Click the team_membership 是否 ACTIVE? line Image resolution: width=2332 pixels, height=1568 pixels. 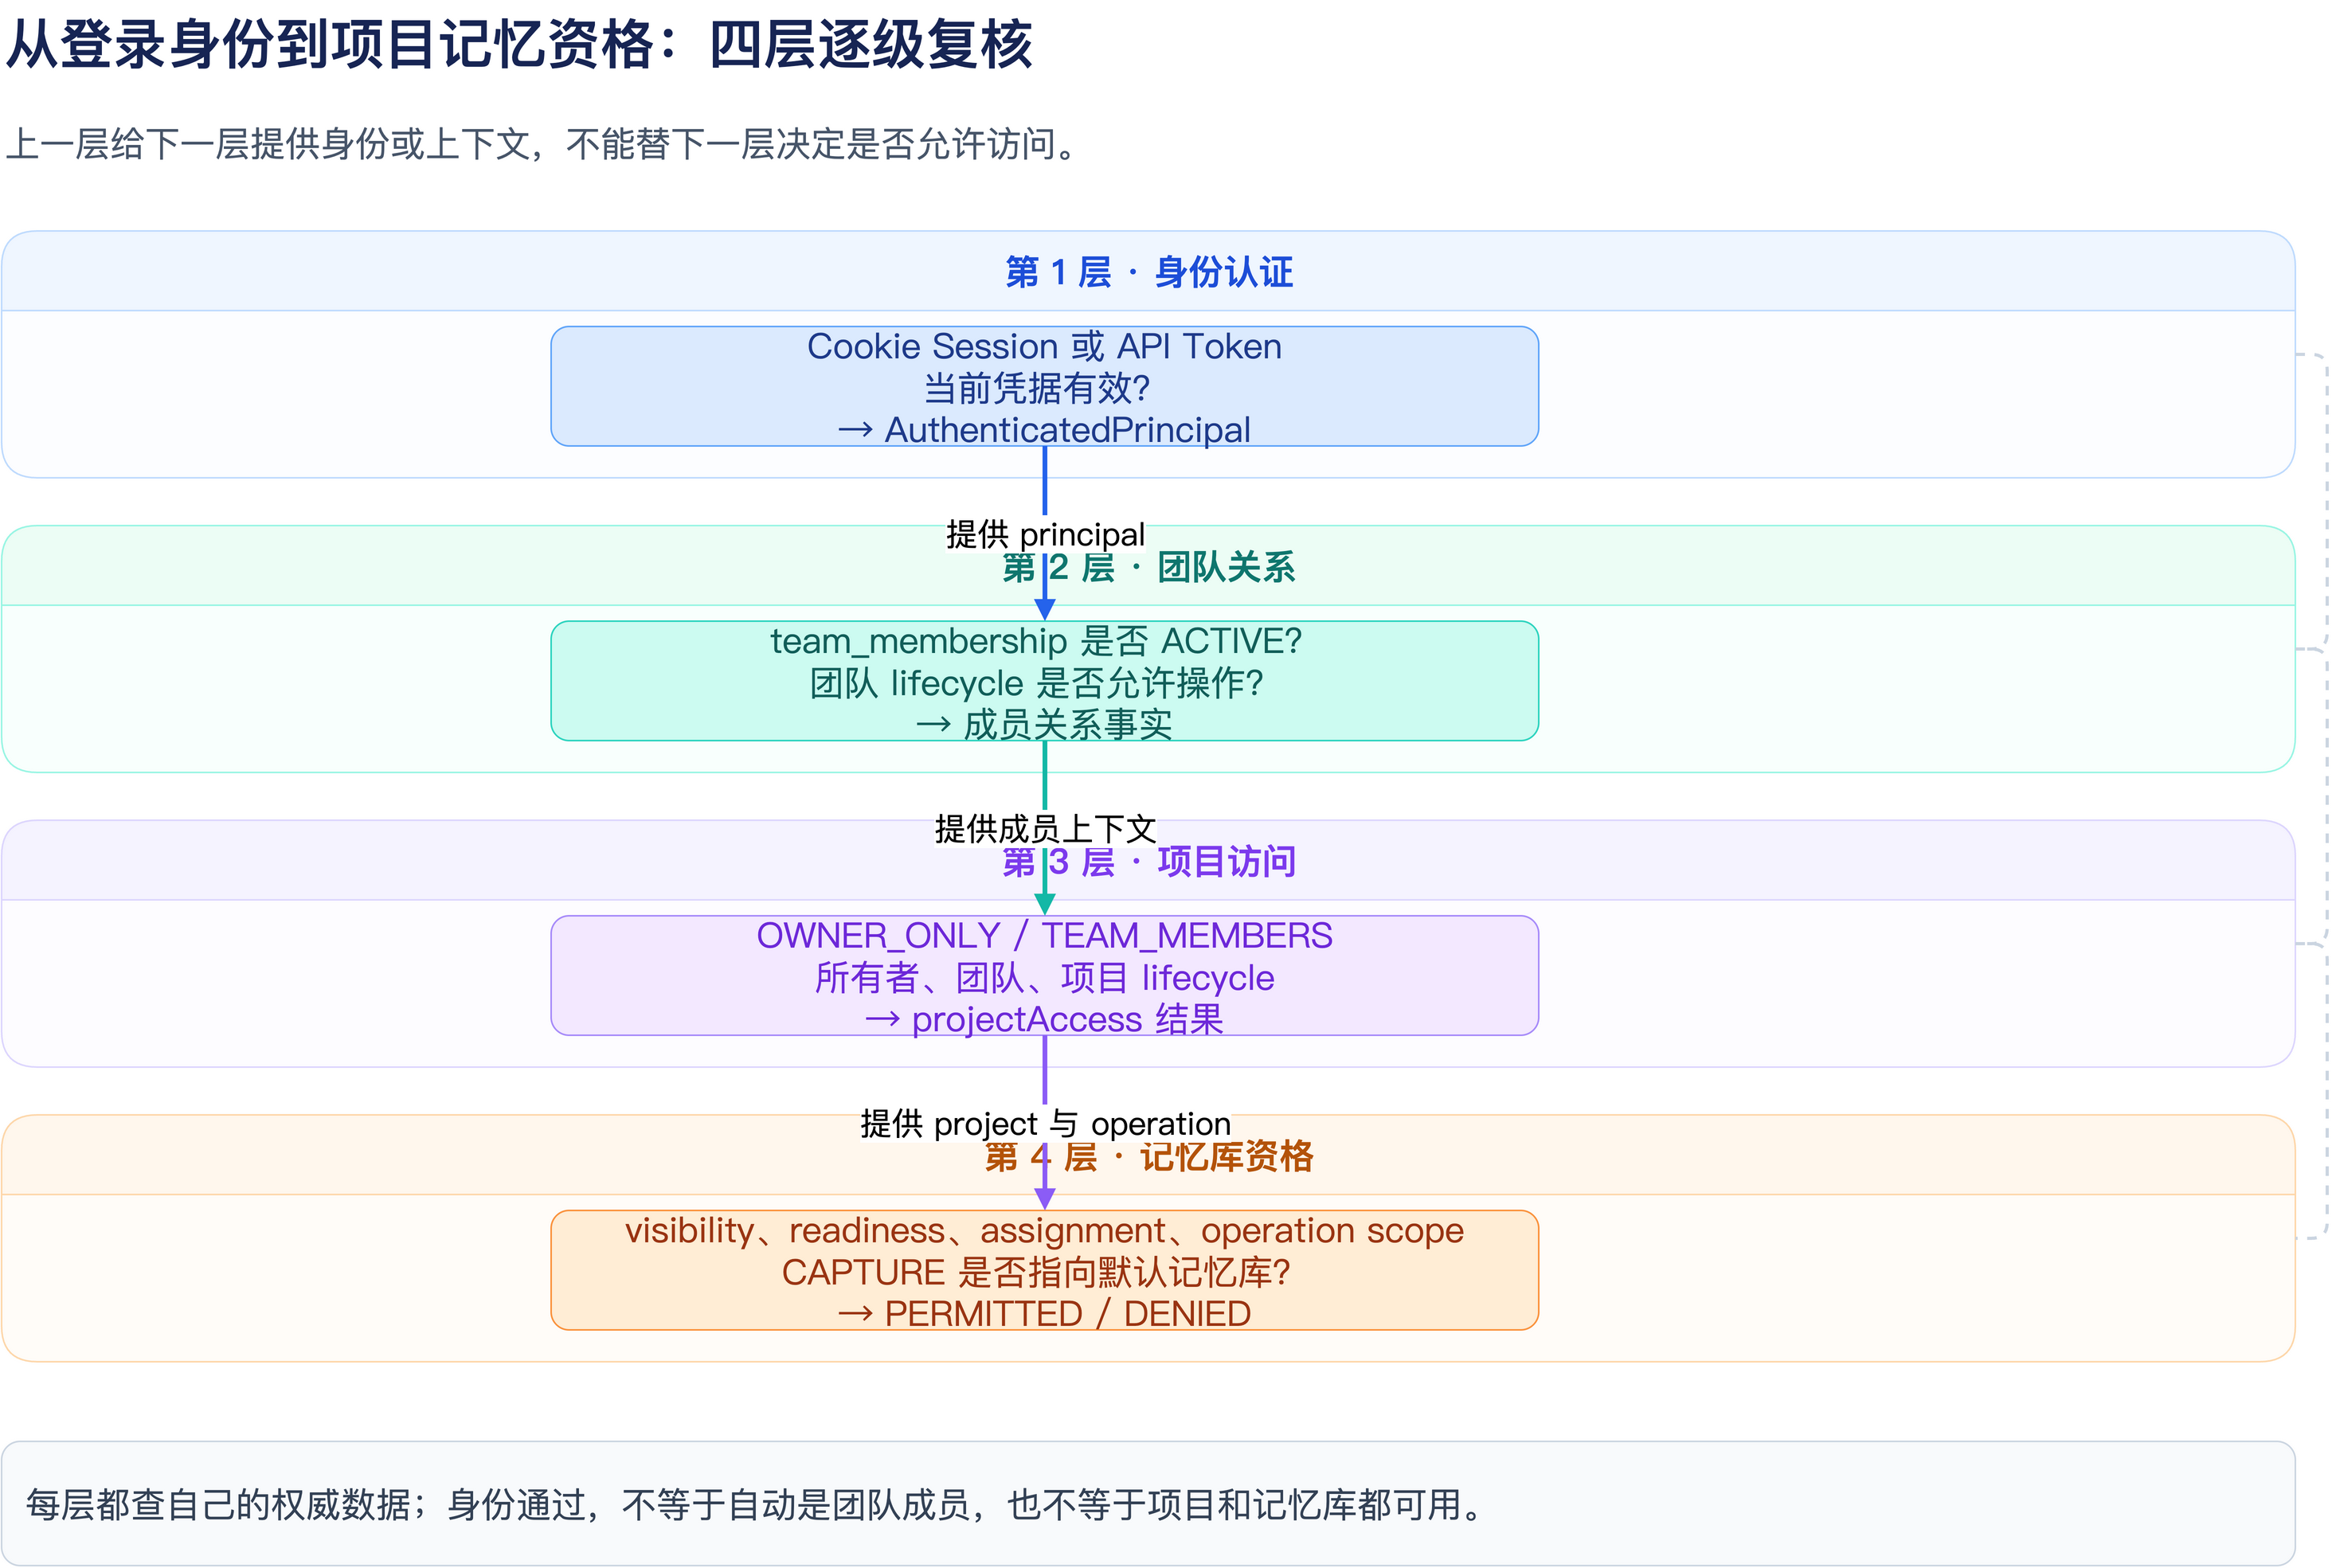click(1036, 641)
